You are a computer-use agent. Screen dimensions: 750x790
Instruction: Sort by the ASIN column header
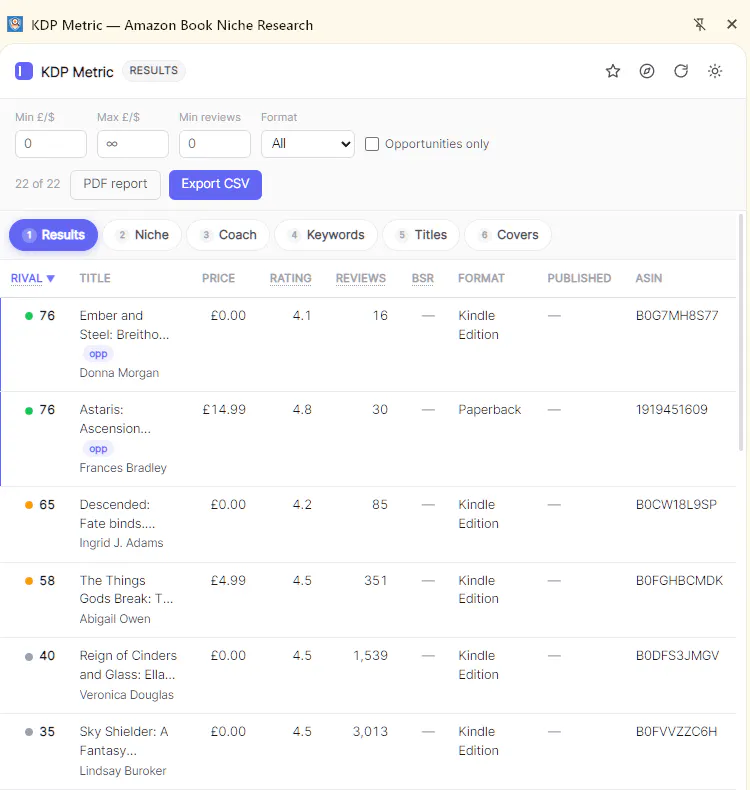(x=649, y=278)
